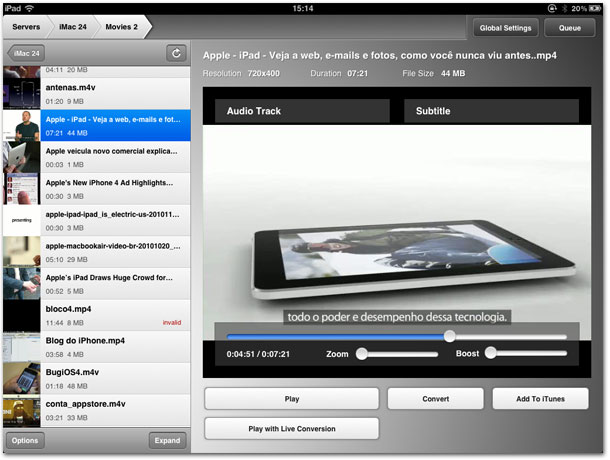Click the video playback position slider knob
This screenshot has width=610, height=460.
pyautogui.click(x=449, y=336)
